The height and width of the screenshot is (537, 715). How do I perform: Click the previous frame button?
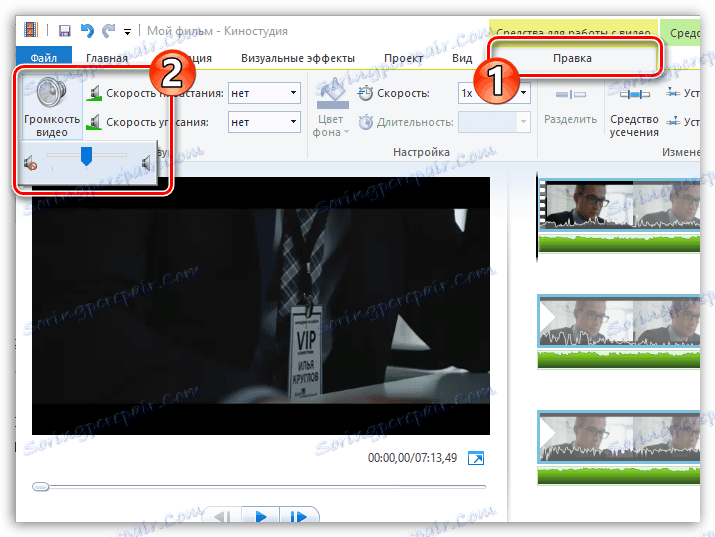tap(222, 516)
